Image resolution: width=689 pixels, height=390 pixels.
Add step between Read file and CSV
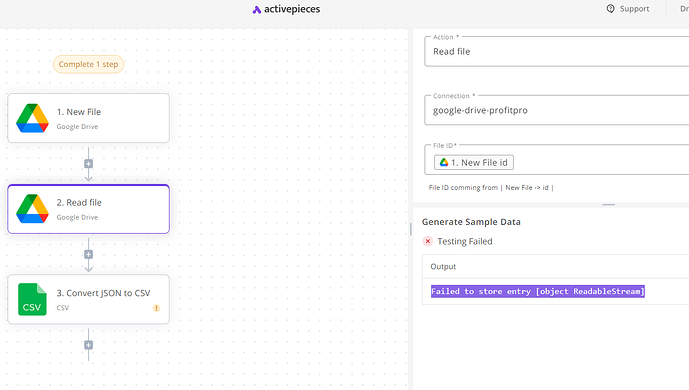point(88,254)
